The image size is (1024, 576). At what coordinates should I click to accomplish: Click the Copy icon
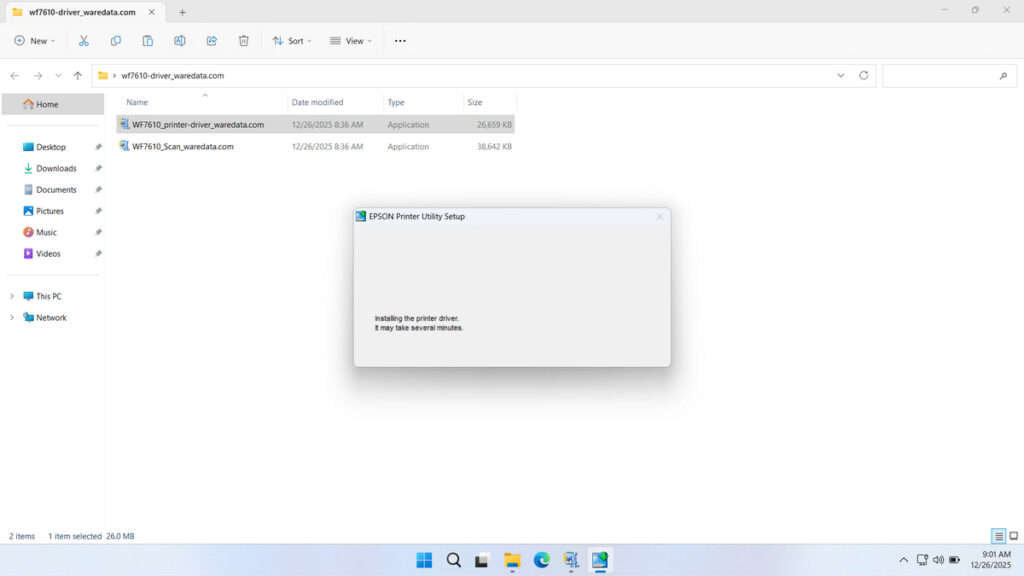coord(116,41)
